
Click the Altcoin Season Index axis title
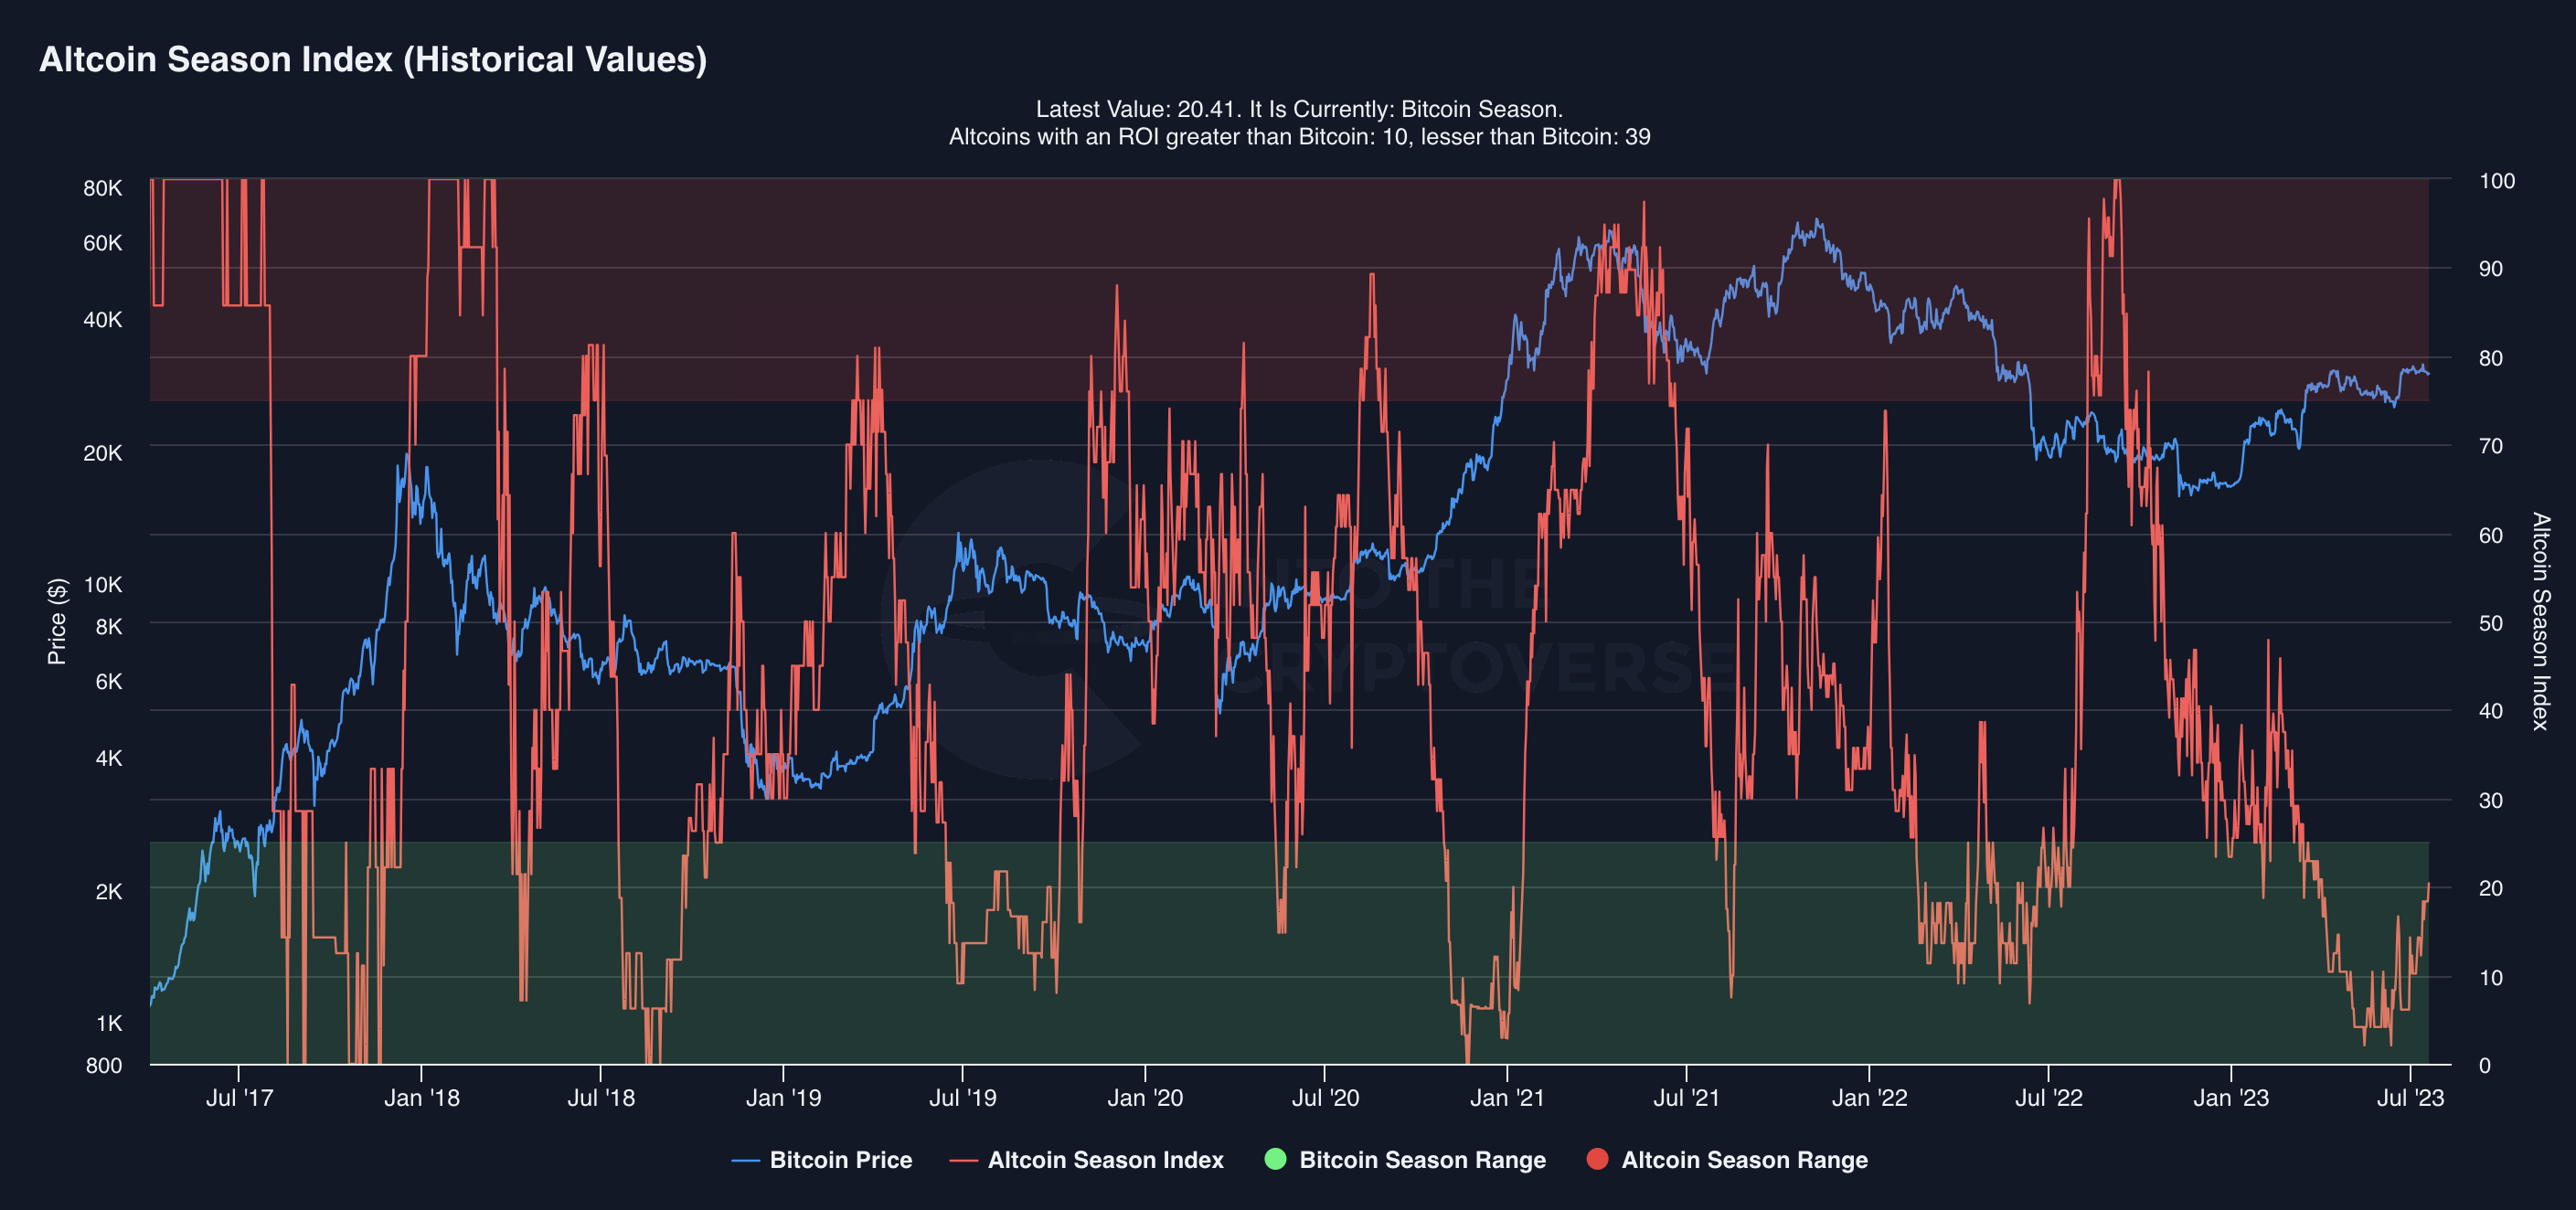(x=2540, y=621)
